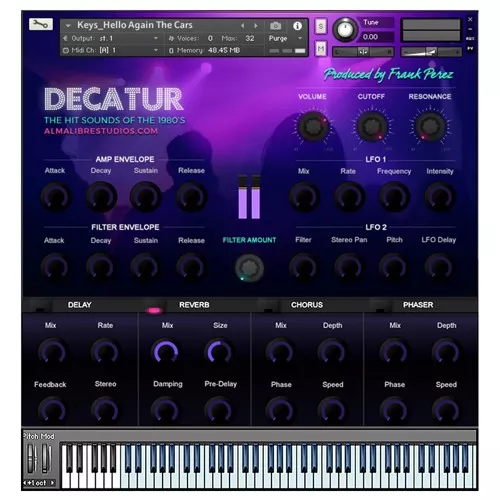Click the Chorus Phase knob
Viewport: 500px width, 500px height.
[280, 411]
